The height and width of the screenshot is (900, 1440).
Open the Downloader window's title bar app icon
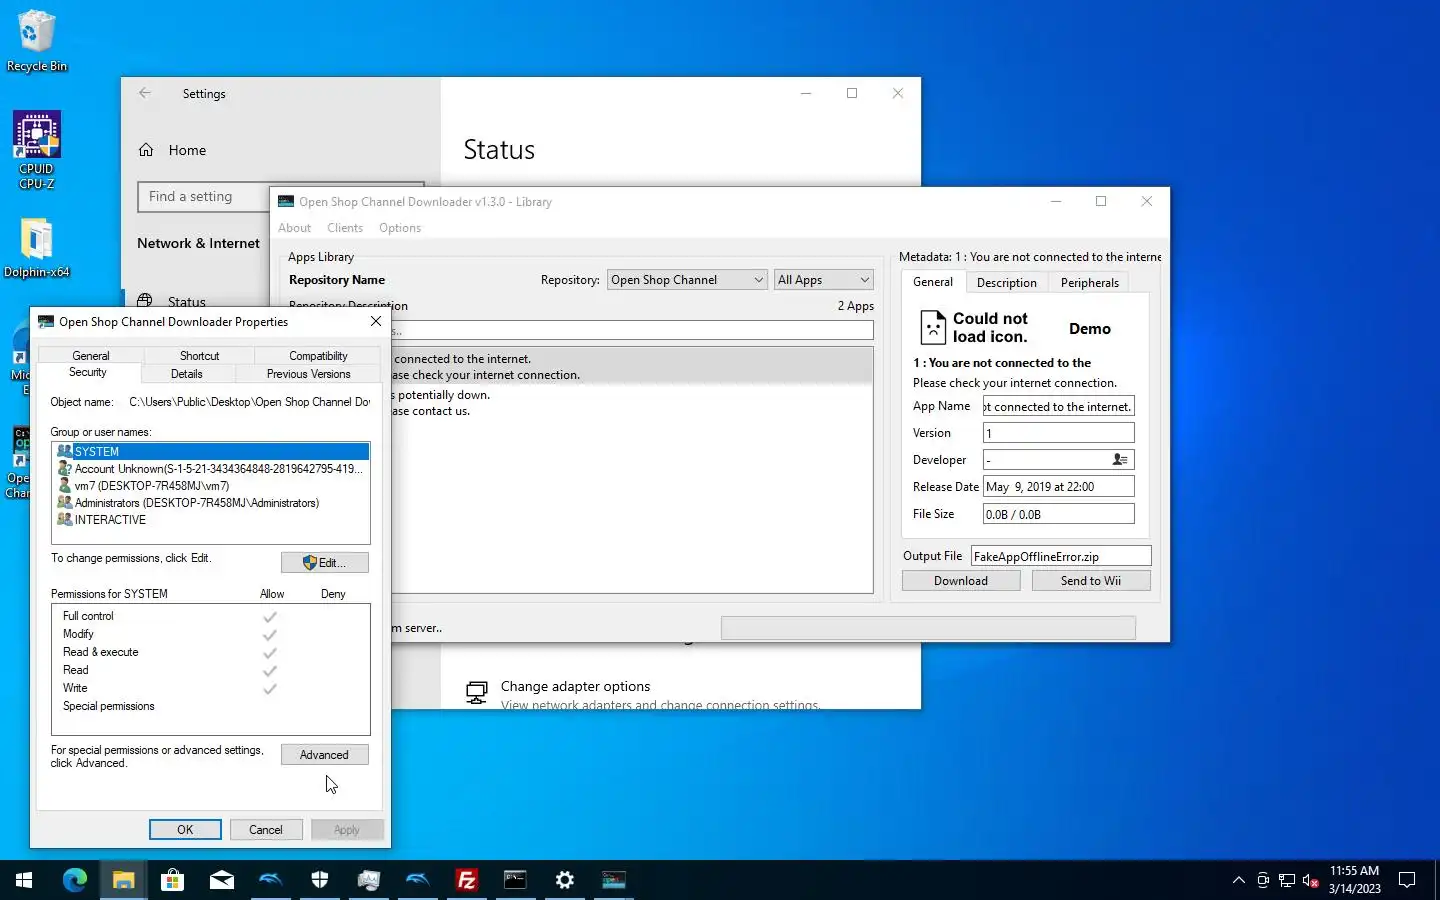click(x=286, y=201)
